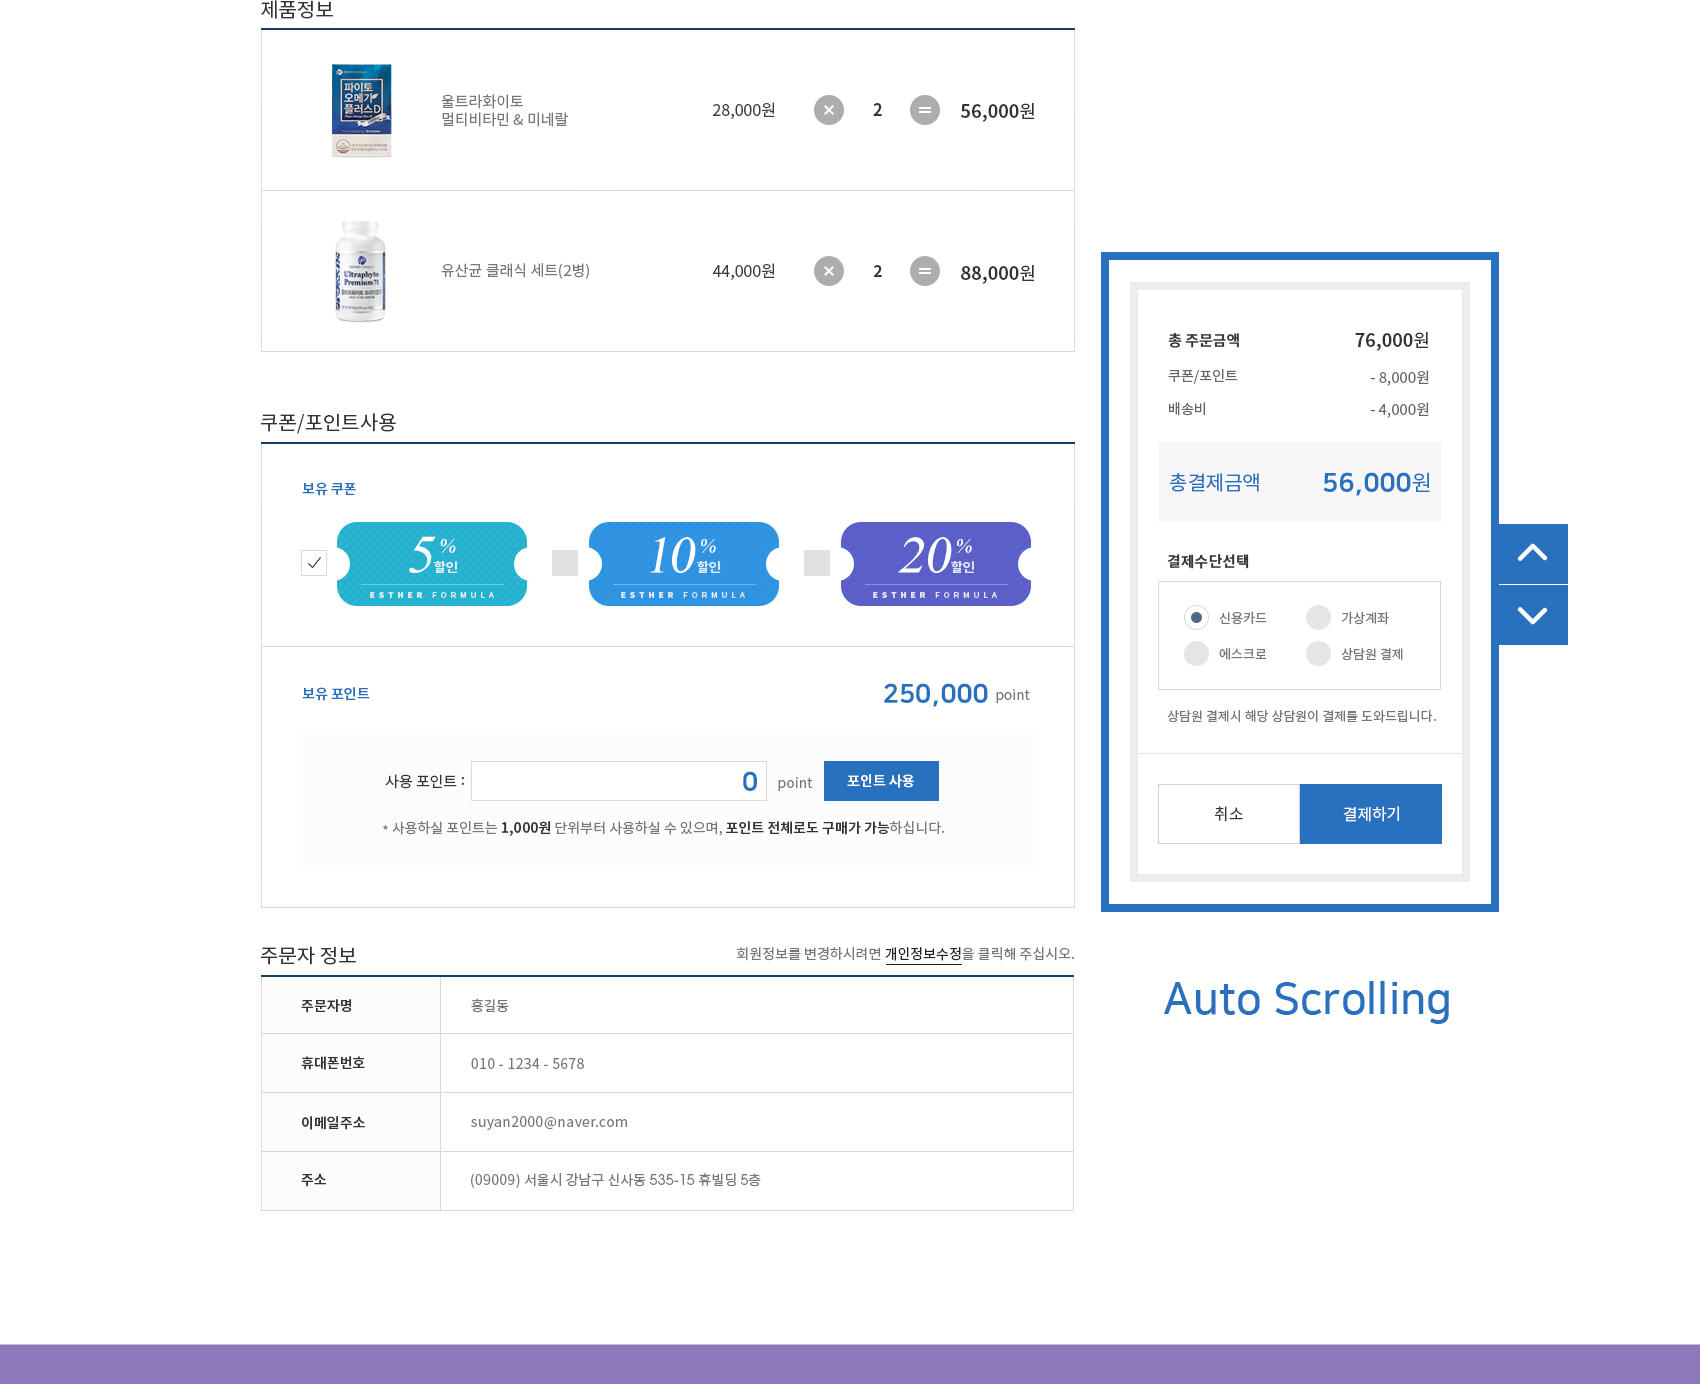This screenshot has height=1384, width=1700.
Task: Select the 신용카드 payment radio button
Action: click(x=1196, y=618)
